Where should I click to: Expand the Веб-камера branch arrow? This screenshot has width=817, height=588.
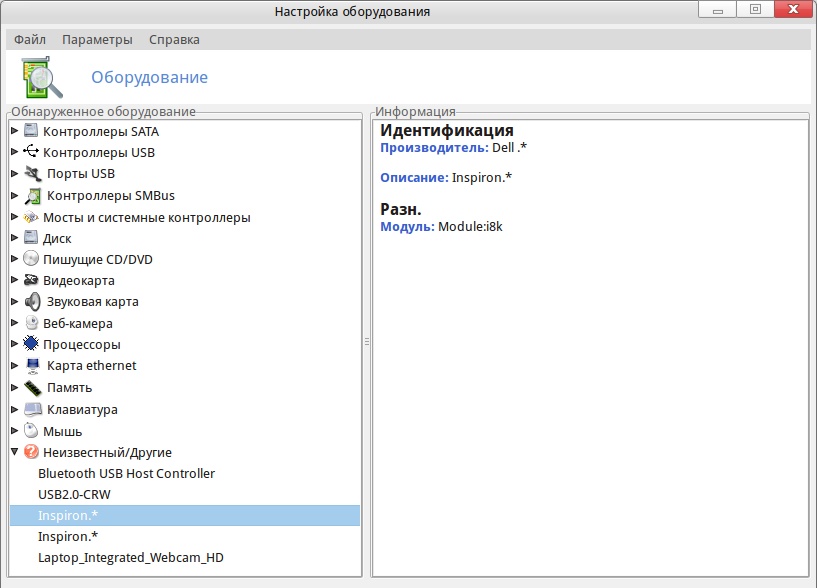click(15, 323)
